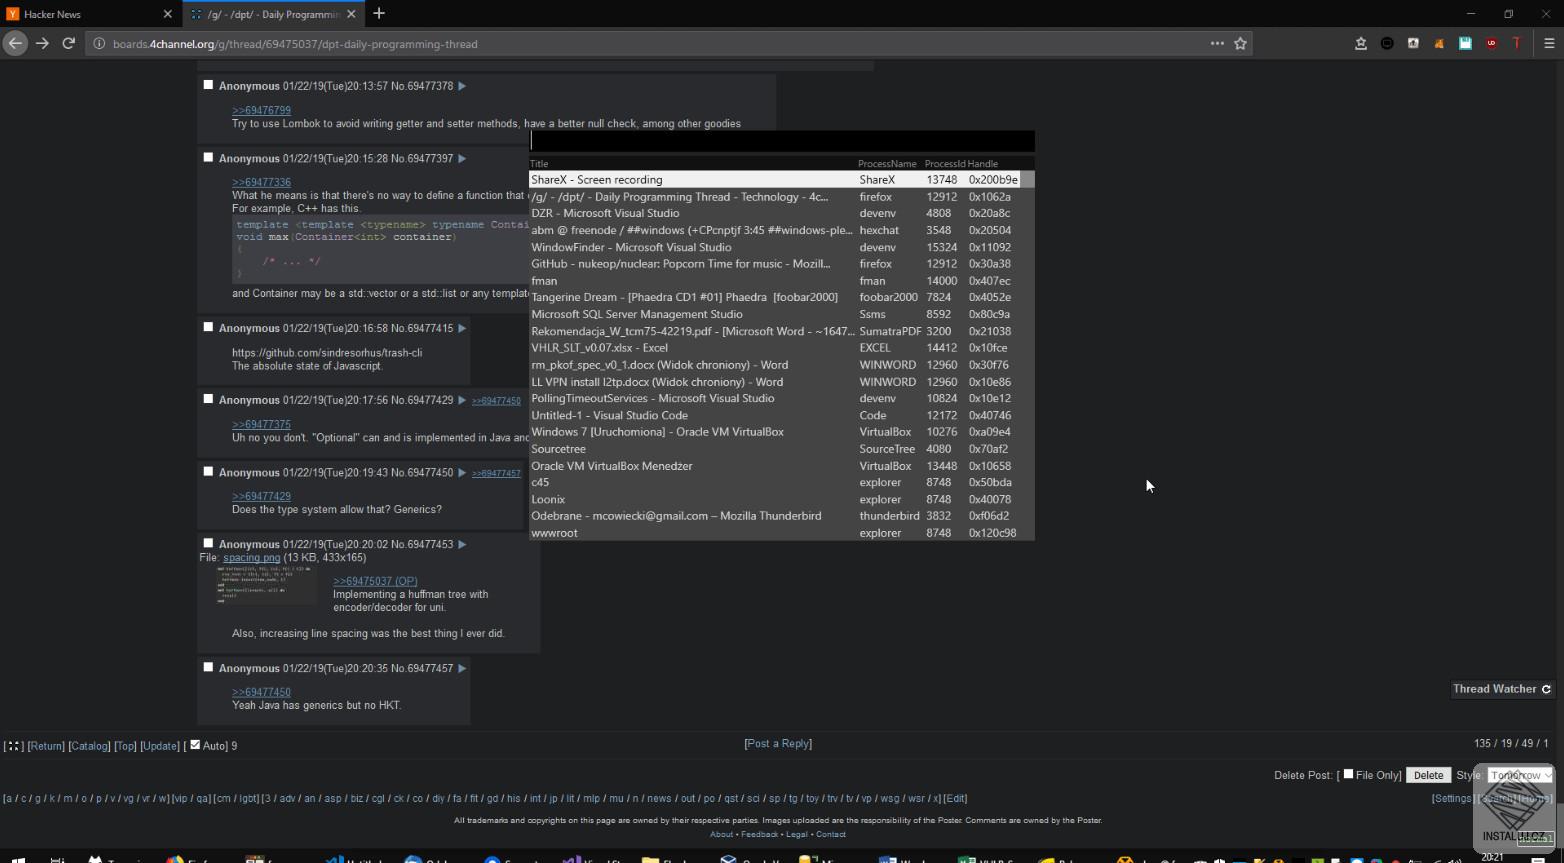This screenshot has height=863, width=1564.
Task: Open a new tab with the plus icon
Action: [x=379, y=14]
